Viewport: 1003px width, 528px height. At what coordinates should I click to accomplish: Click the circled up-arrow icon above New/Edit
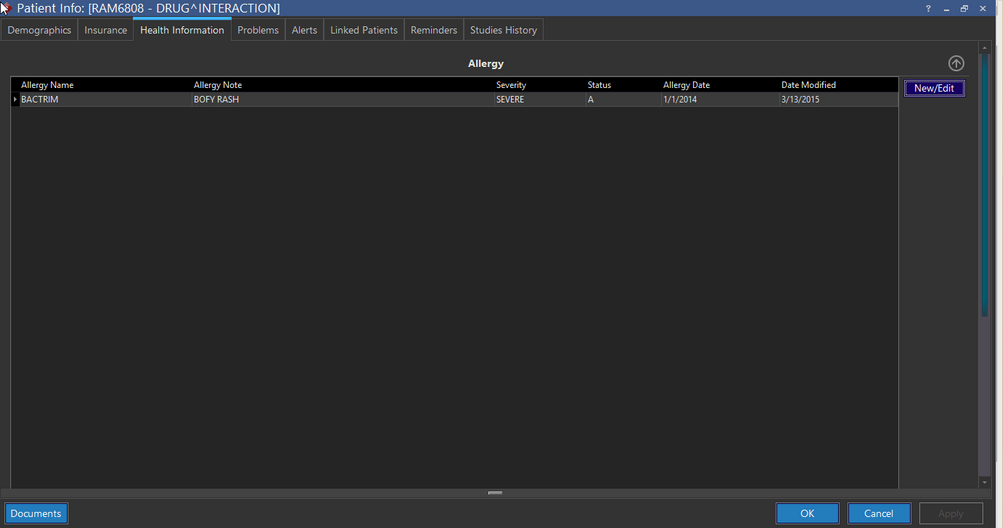point(956,63)
